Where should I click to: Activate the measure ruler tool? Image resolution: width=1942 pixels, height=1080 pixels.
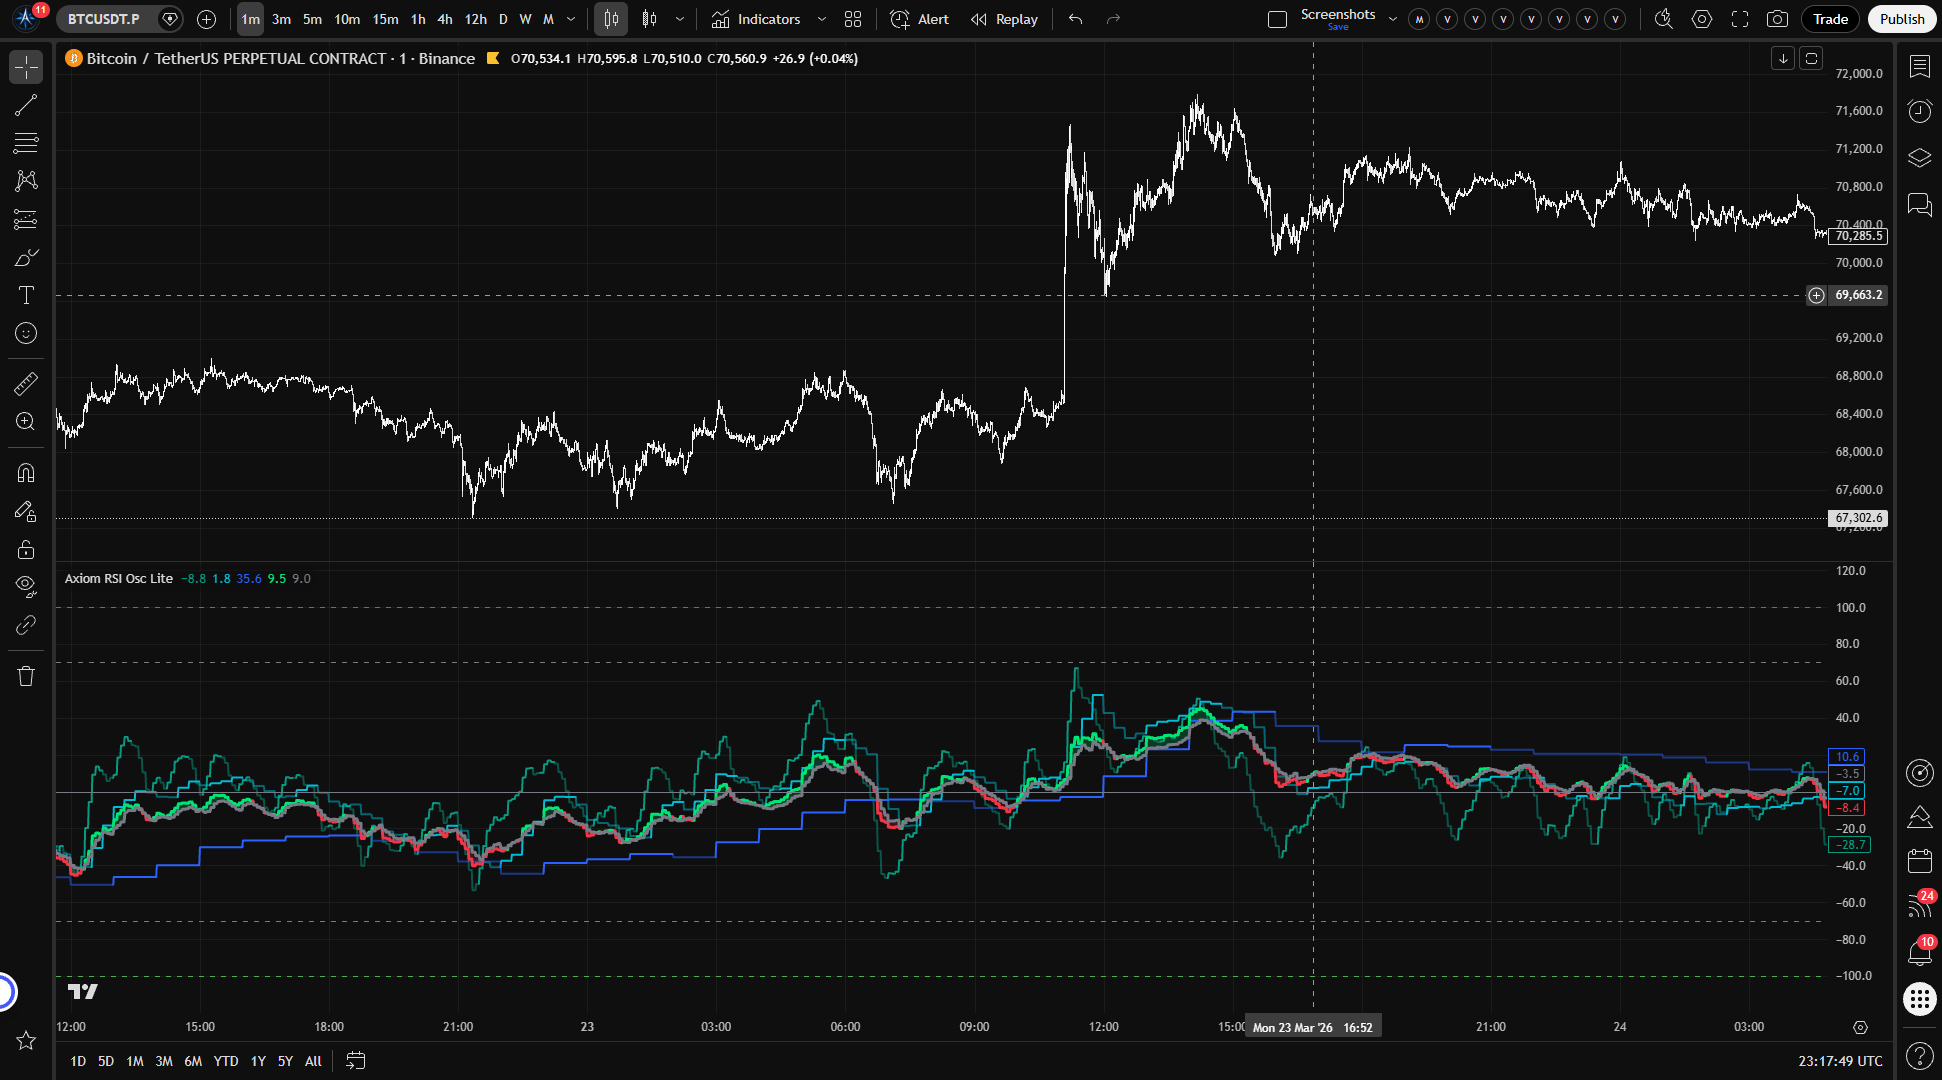tap(26, 383)
